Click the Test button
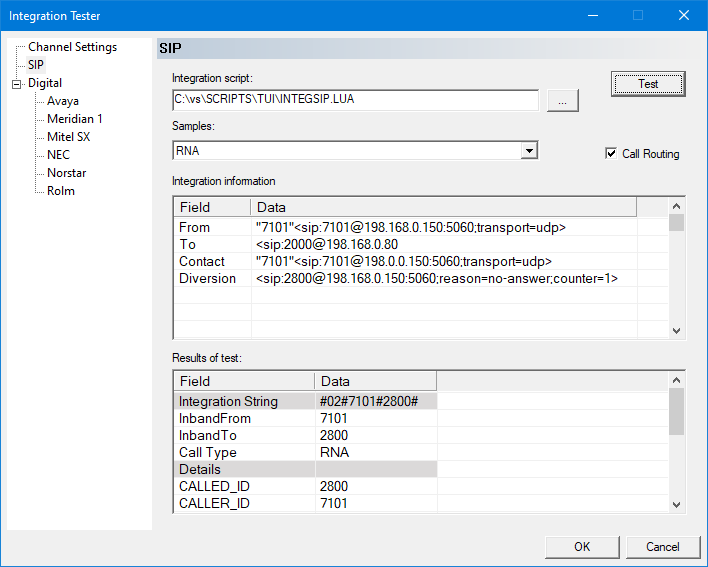 648,84
